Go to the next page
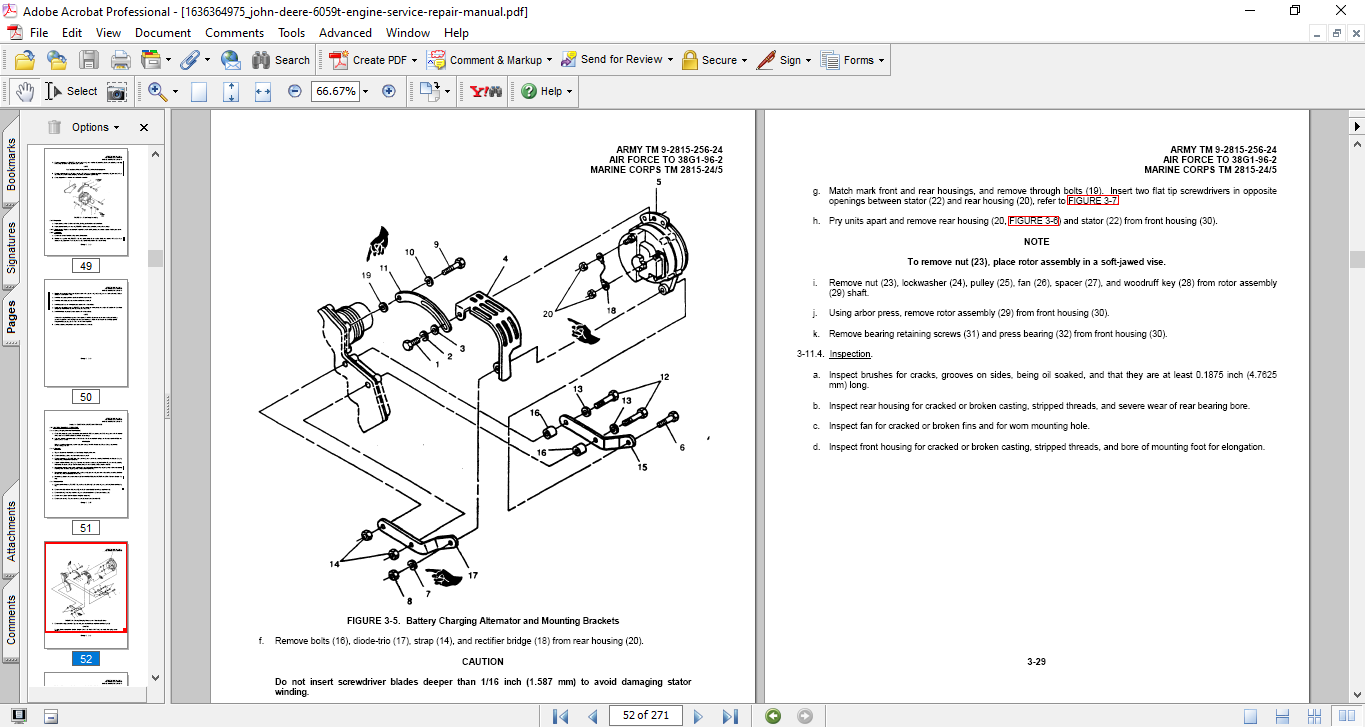 (697, 715)
